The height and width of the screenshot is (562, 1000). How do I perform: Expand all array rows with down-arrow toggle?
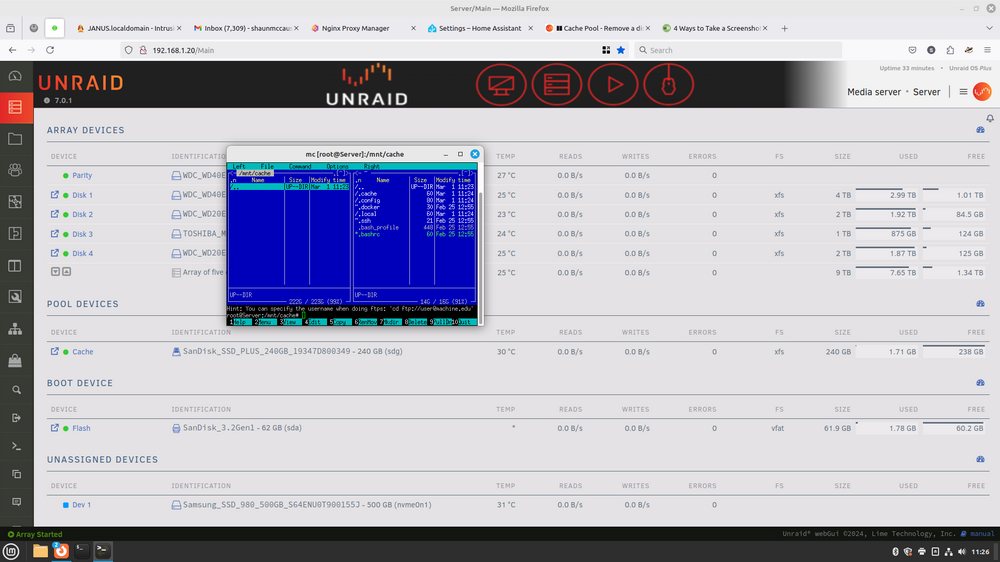pos(55,272)
